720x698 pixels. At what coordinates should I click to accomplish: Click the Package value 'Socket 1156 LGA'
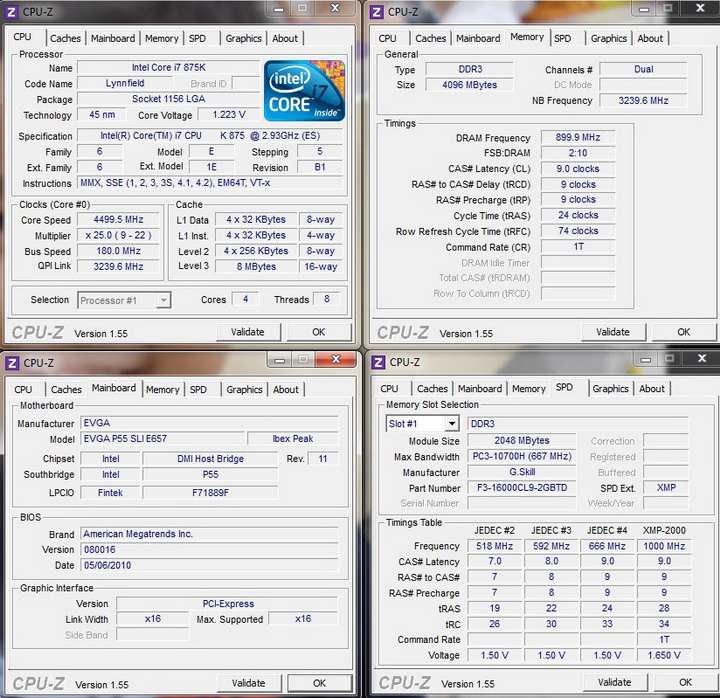pos(169,99)
